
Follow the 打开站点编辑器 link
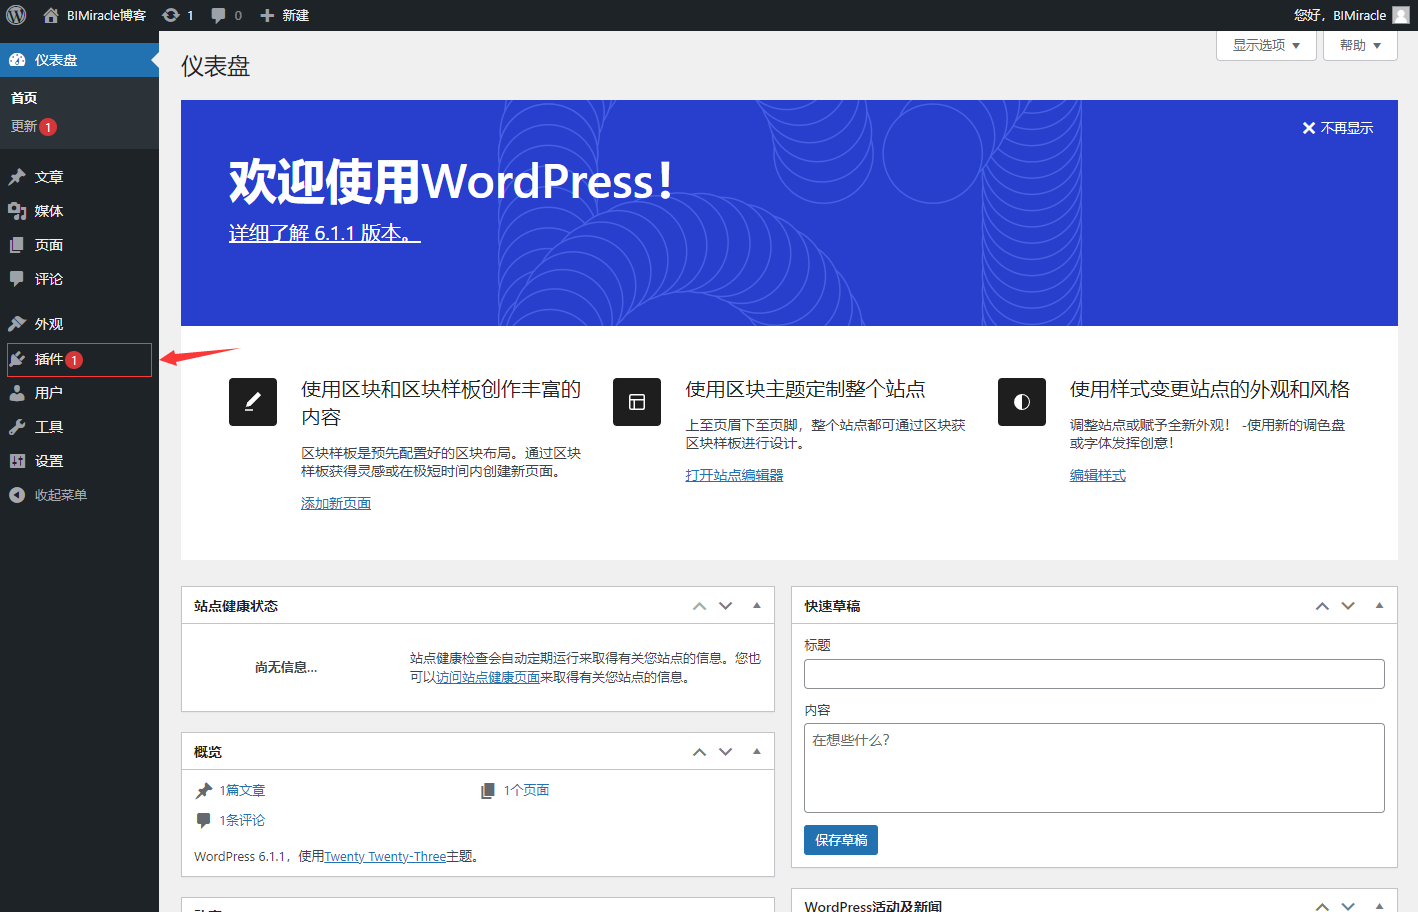[734, 475]
